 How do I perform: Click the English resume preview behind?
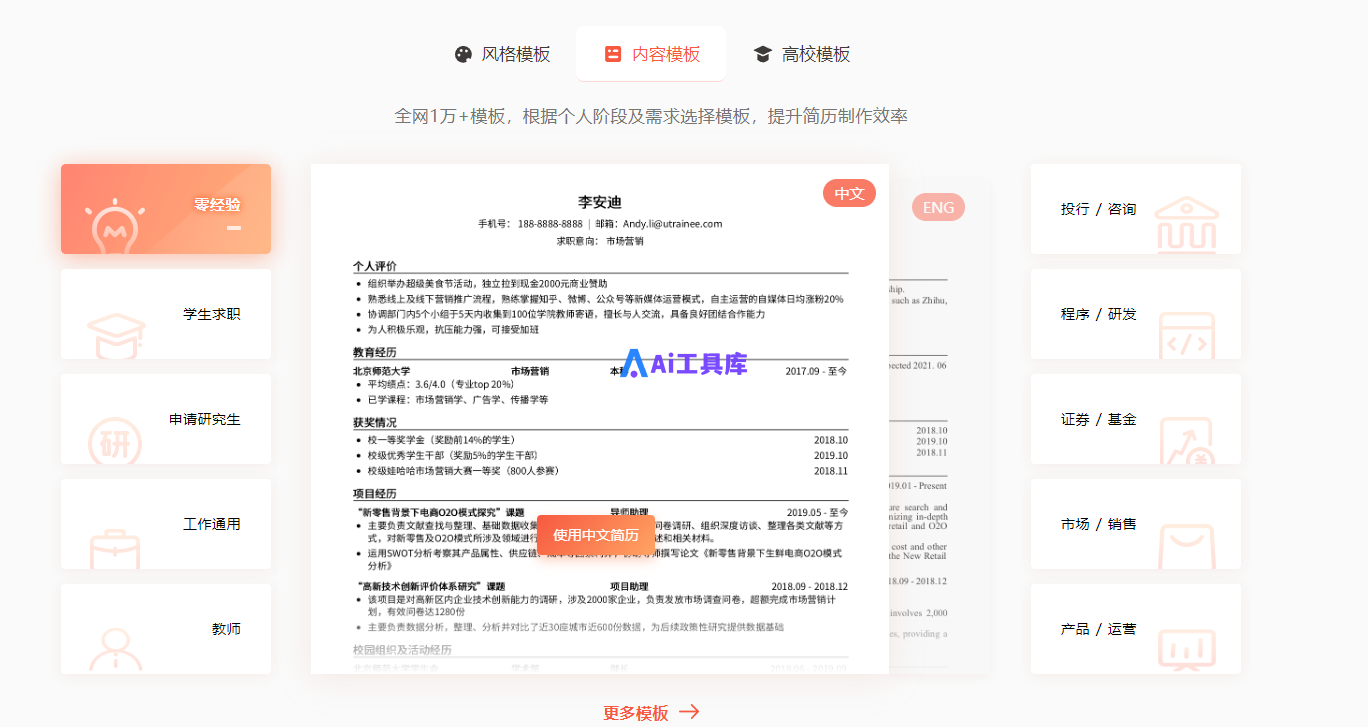tap(939, 428)
